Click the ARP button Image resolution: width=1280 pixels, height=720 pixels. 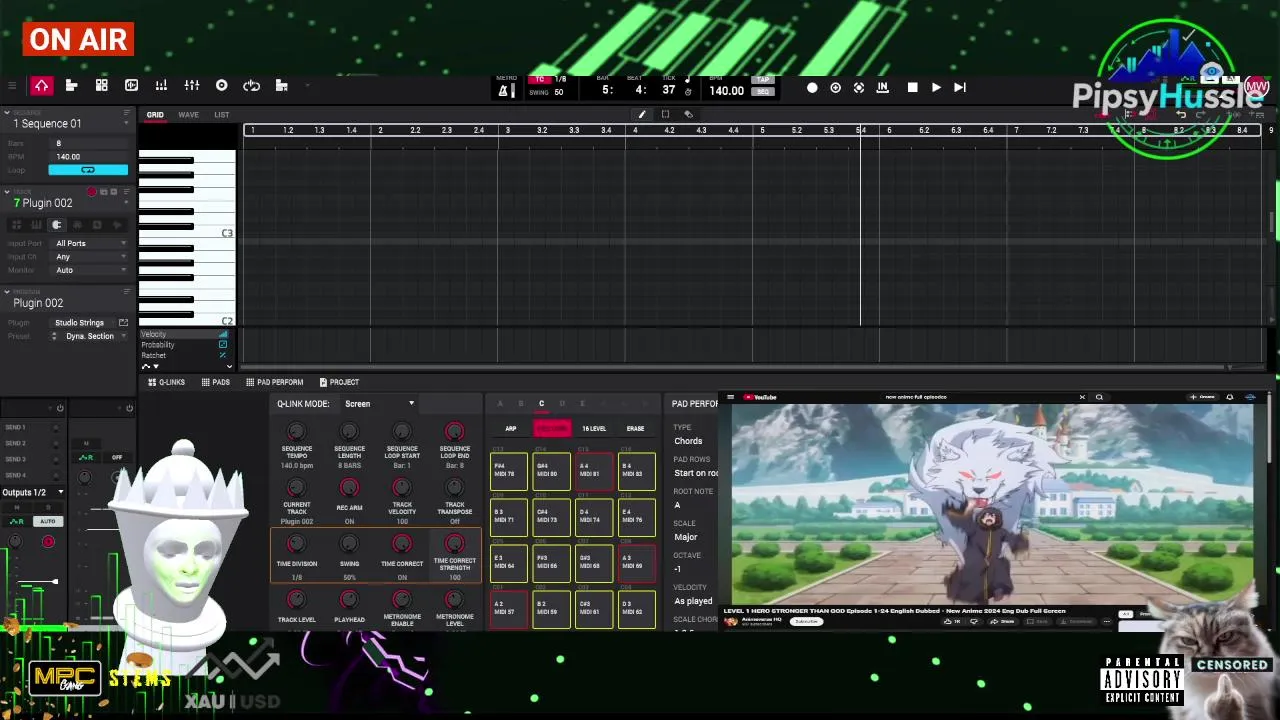[510, 429]
